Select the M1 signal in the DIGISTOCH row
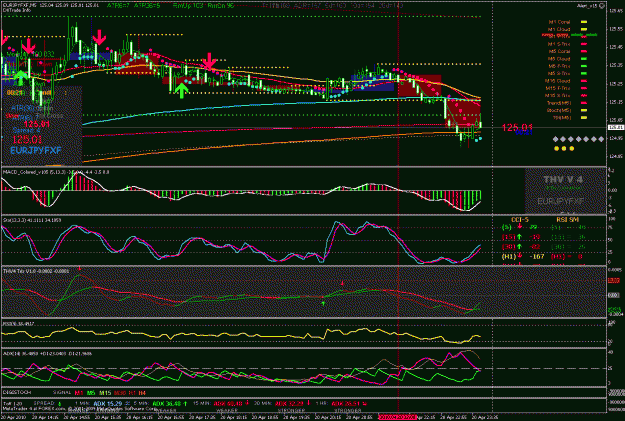625x421 pixels. (79, 393)
